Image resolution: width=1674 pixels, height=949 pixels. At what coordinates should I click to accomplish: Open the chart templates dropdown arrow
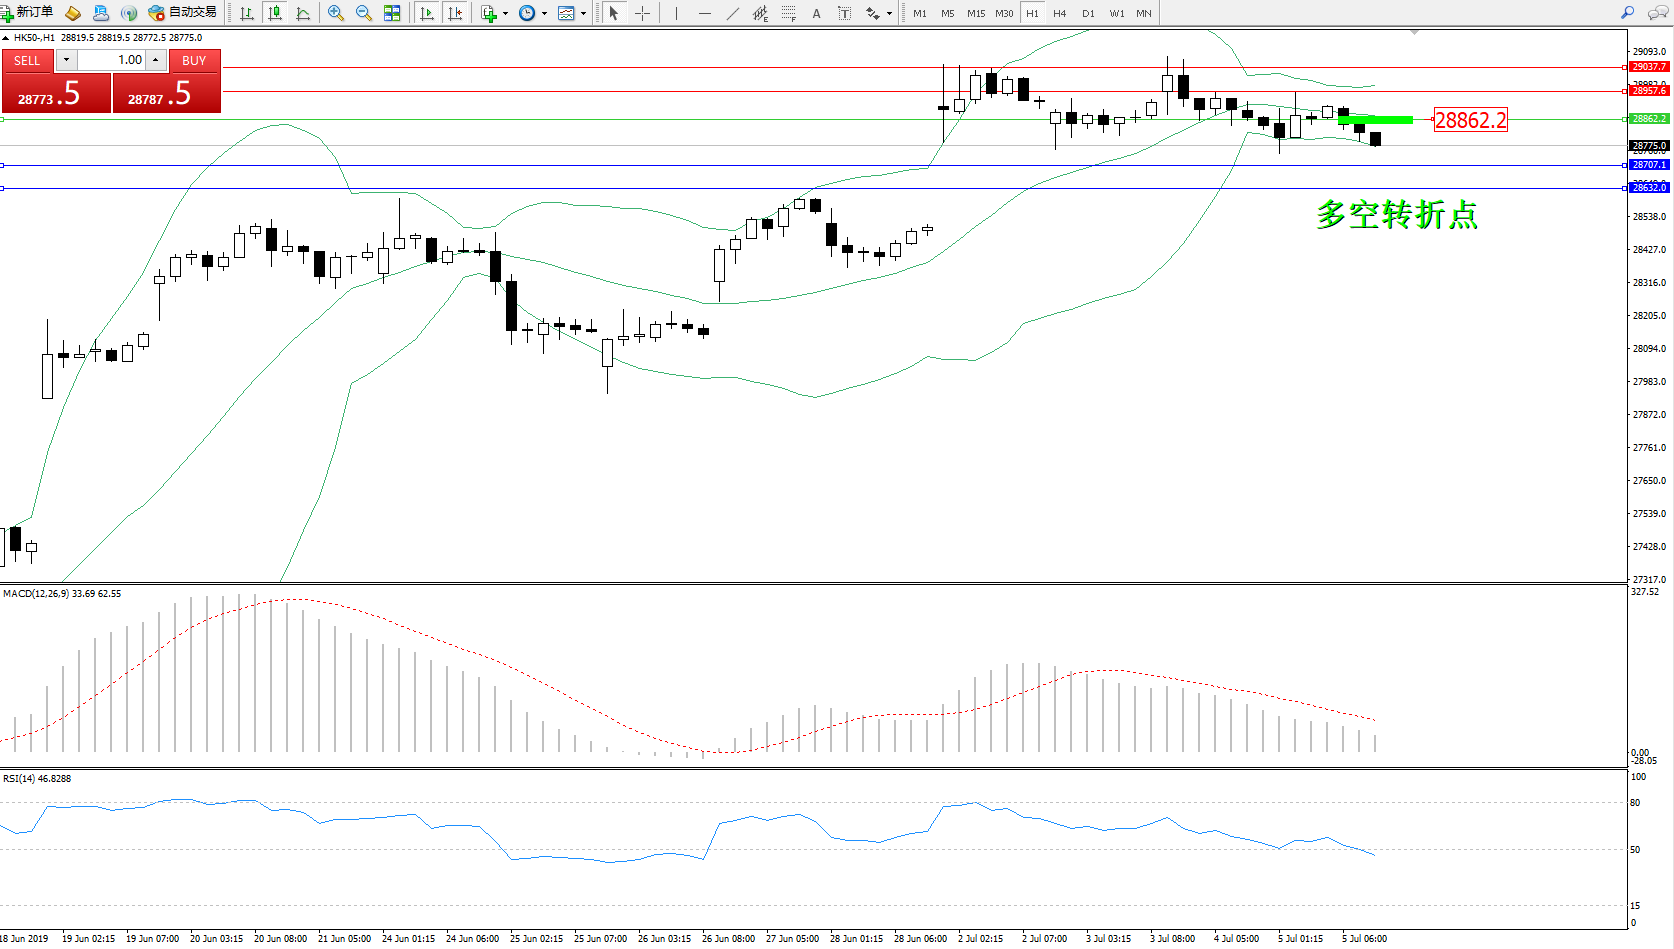pos(583,14)
